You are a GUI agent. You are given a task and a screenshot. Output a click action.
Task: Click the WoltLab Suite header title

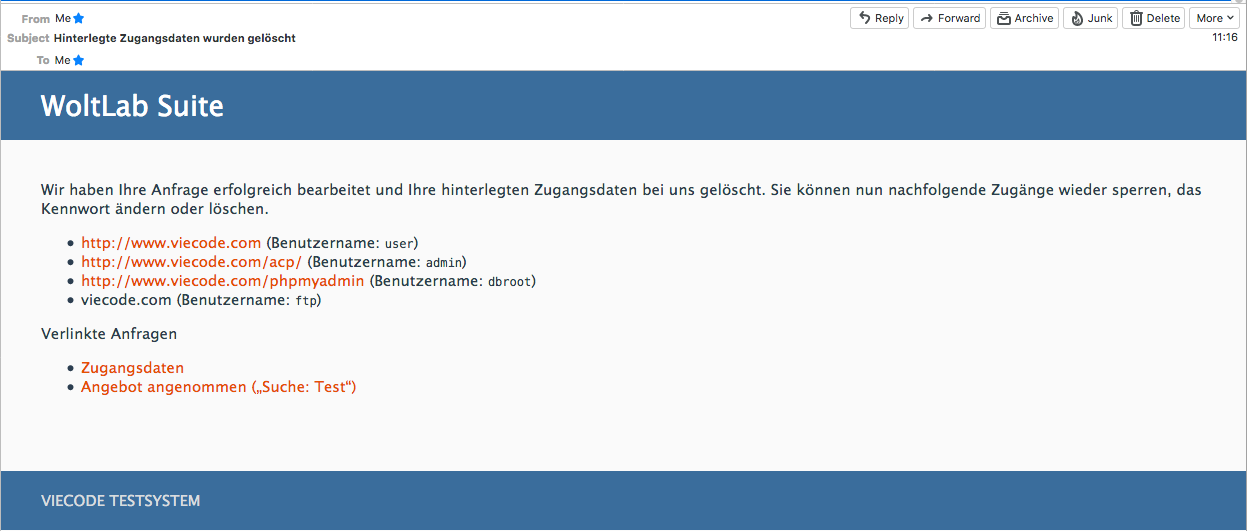132,106
